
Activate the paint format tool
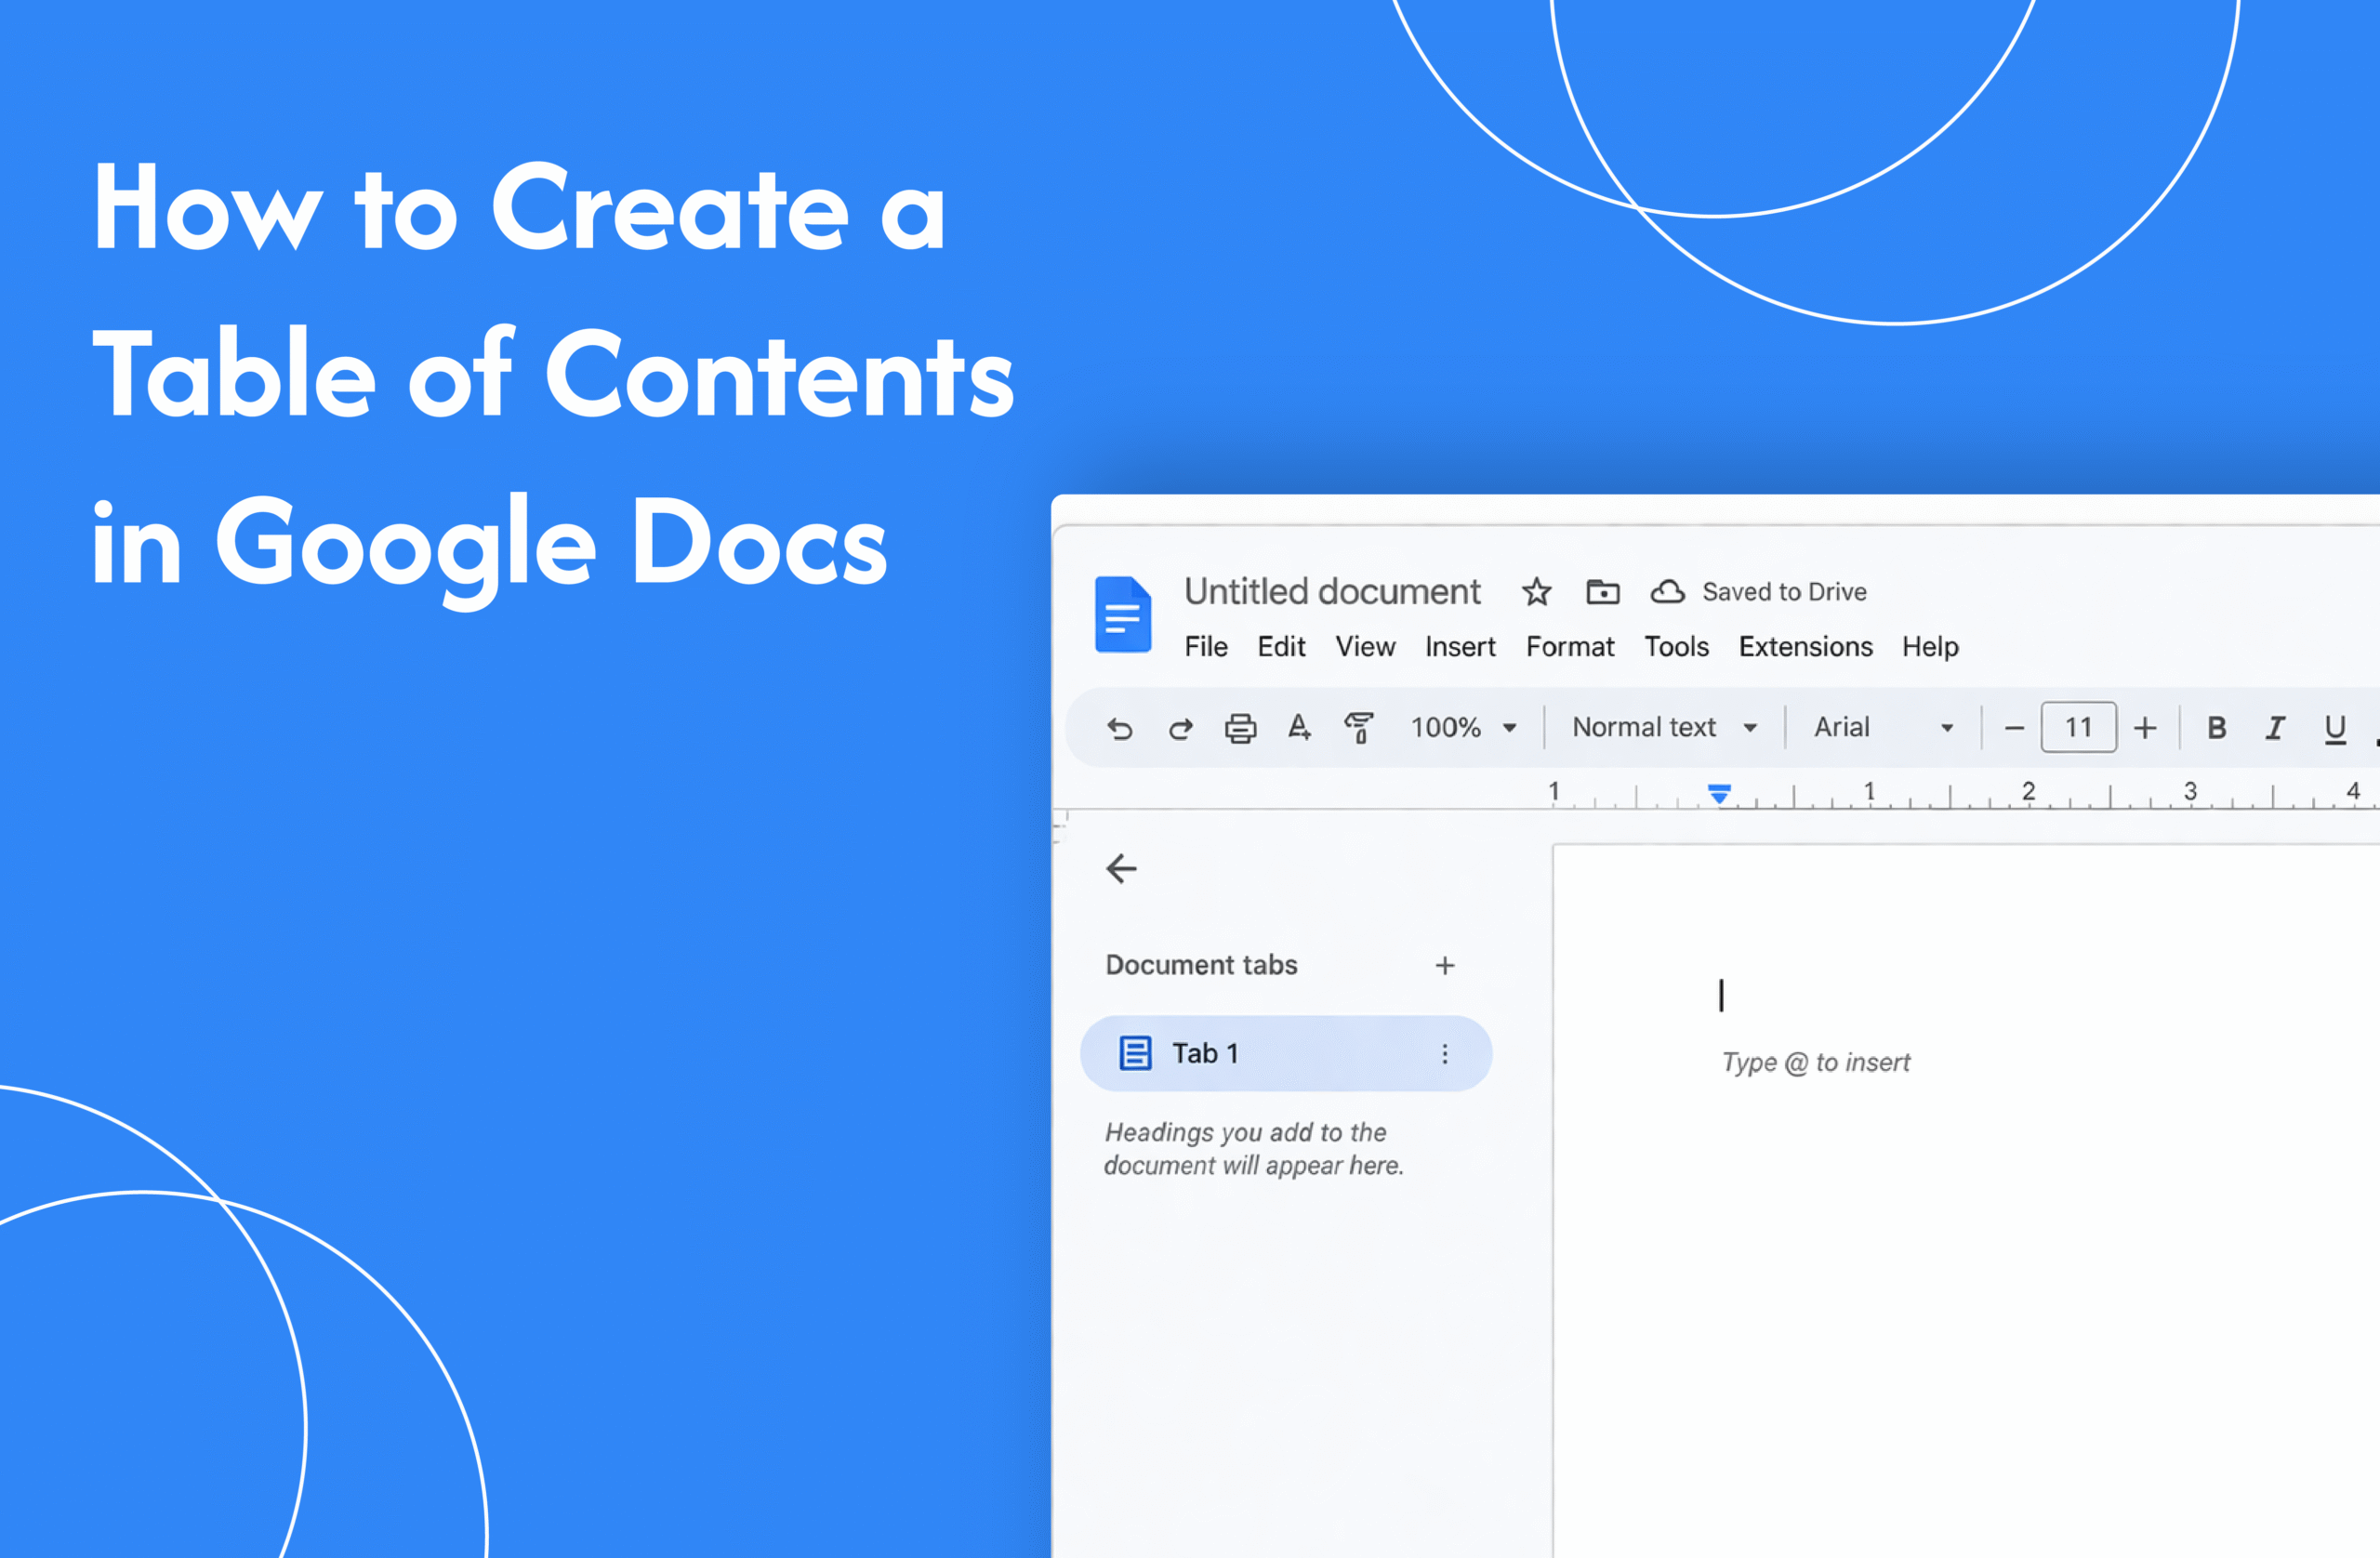1359,728
